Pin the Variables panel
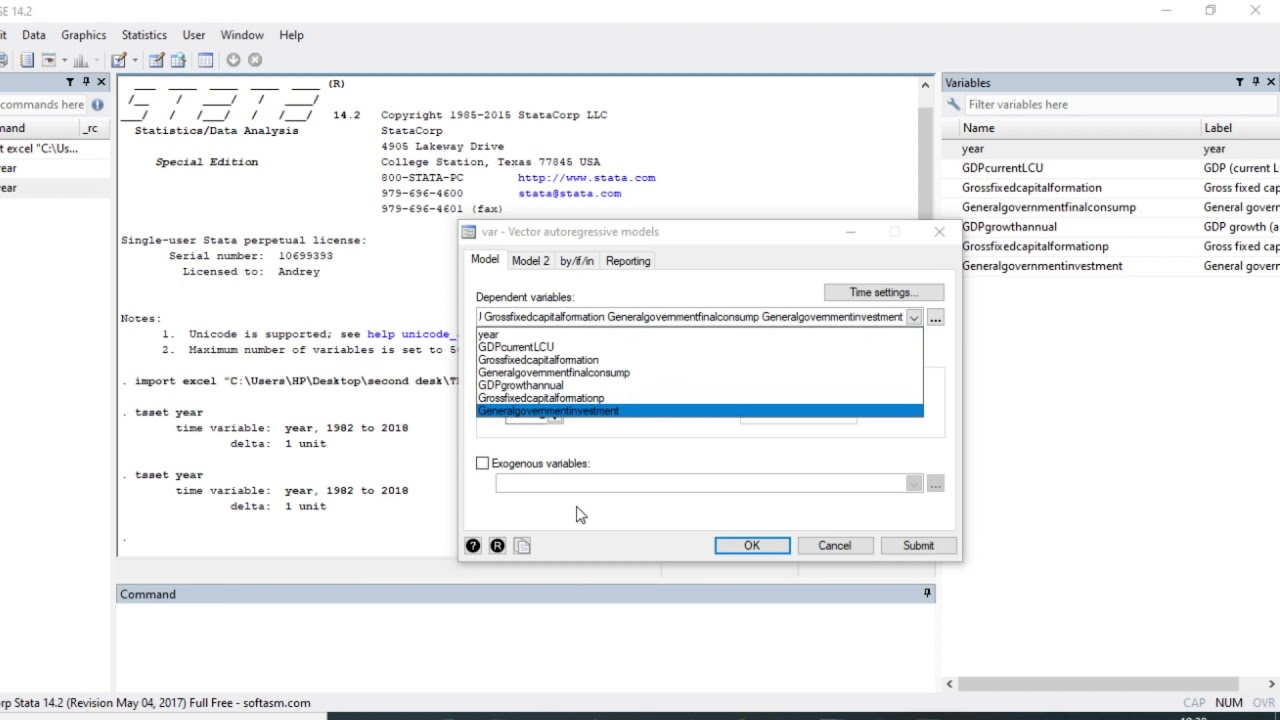Screen dimensions: 1280x720 coord(1256,82)
